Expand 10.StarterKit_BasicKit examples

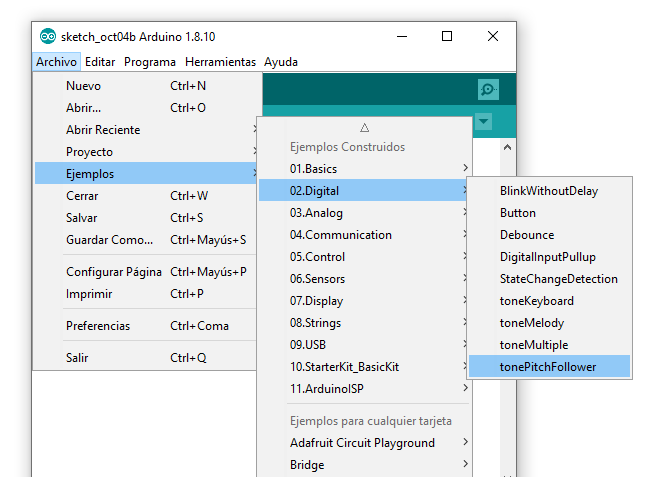click(364, 367)
